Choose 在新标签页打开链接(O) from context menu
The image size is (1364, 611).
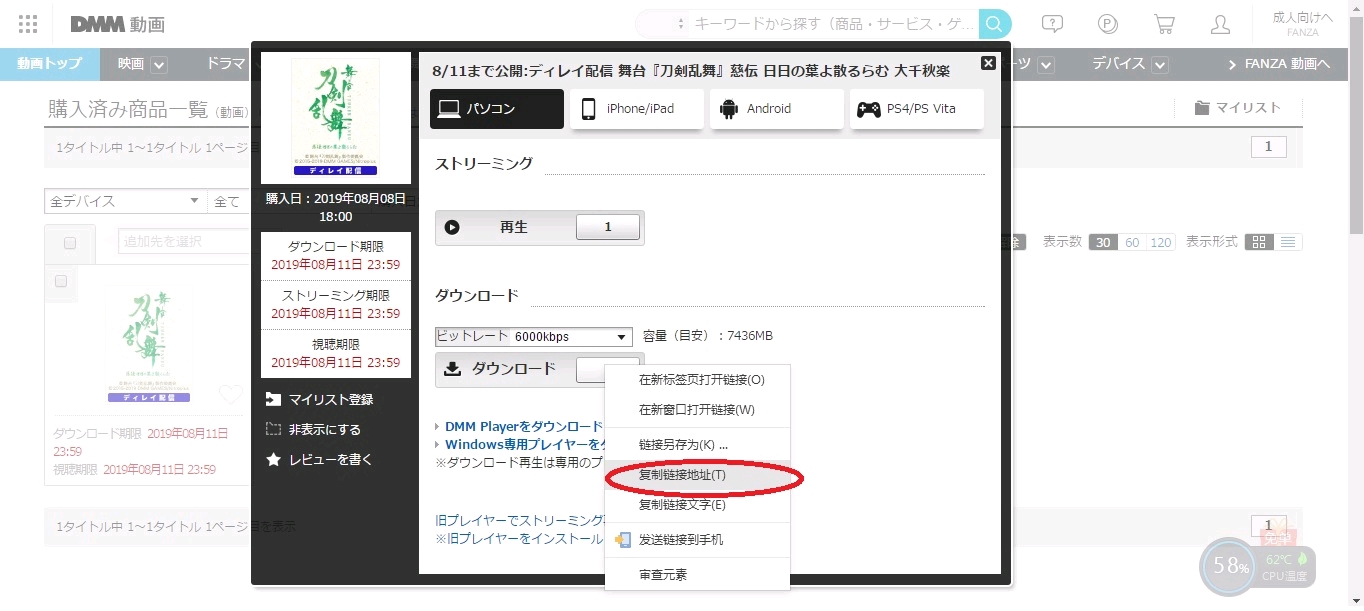click(x=698, y=380)
